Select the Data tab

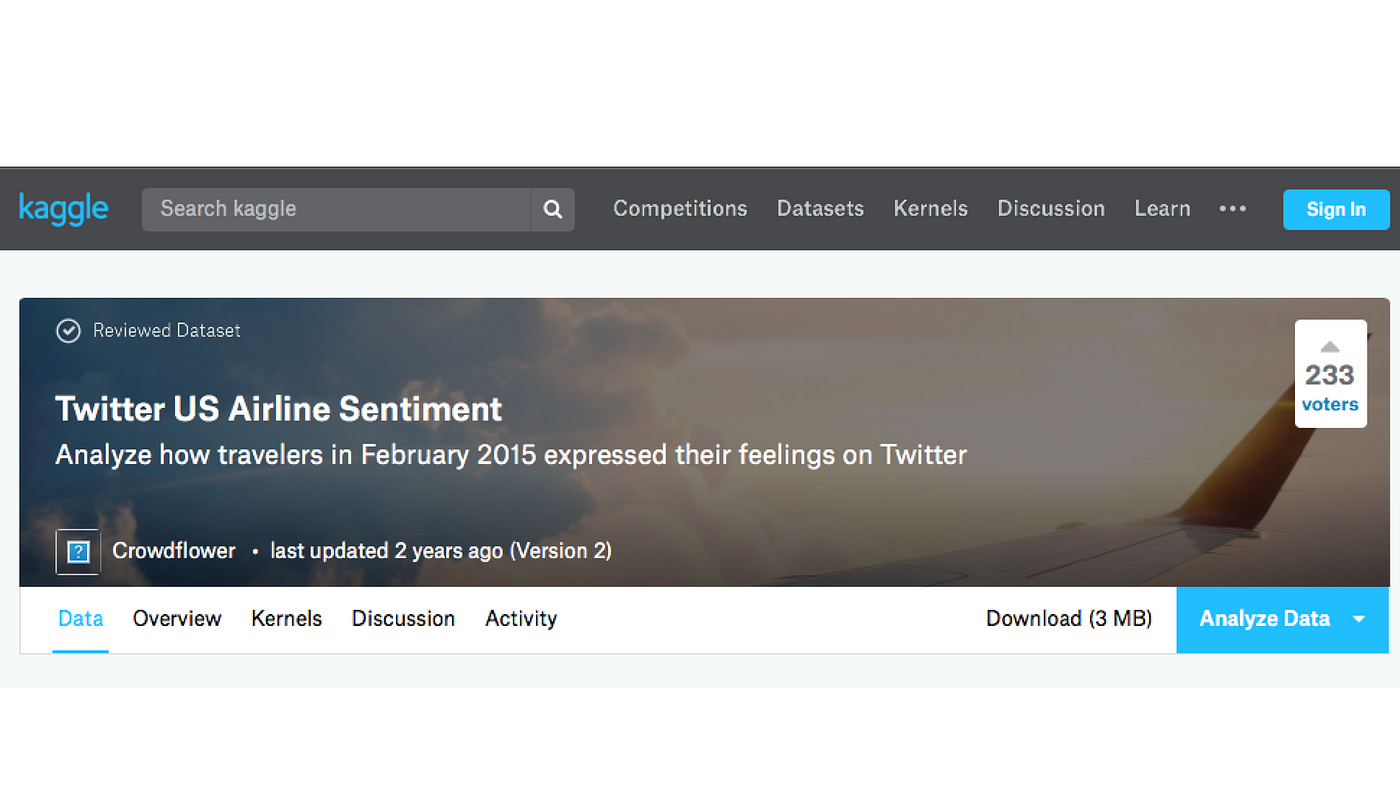point(80,619)
